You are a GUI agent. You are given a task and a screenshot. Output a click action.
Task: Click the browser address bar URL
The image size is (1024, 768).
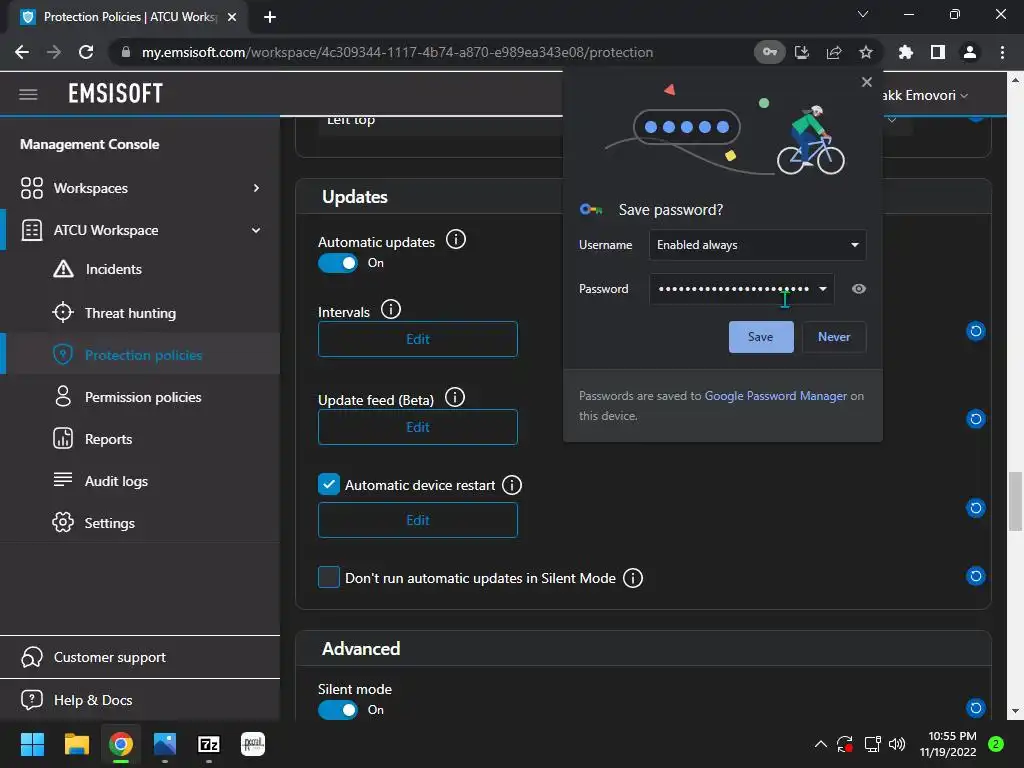click(397, 52)
